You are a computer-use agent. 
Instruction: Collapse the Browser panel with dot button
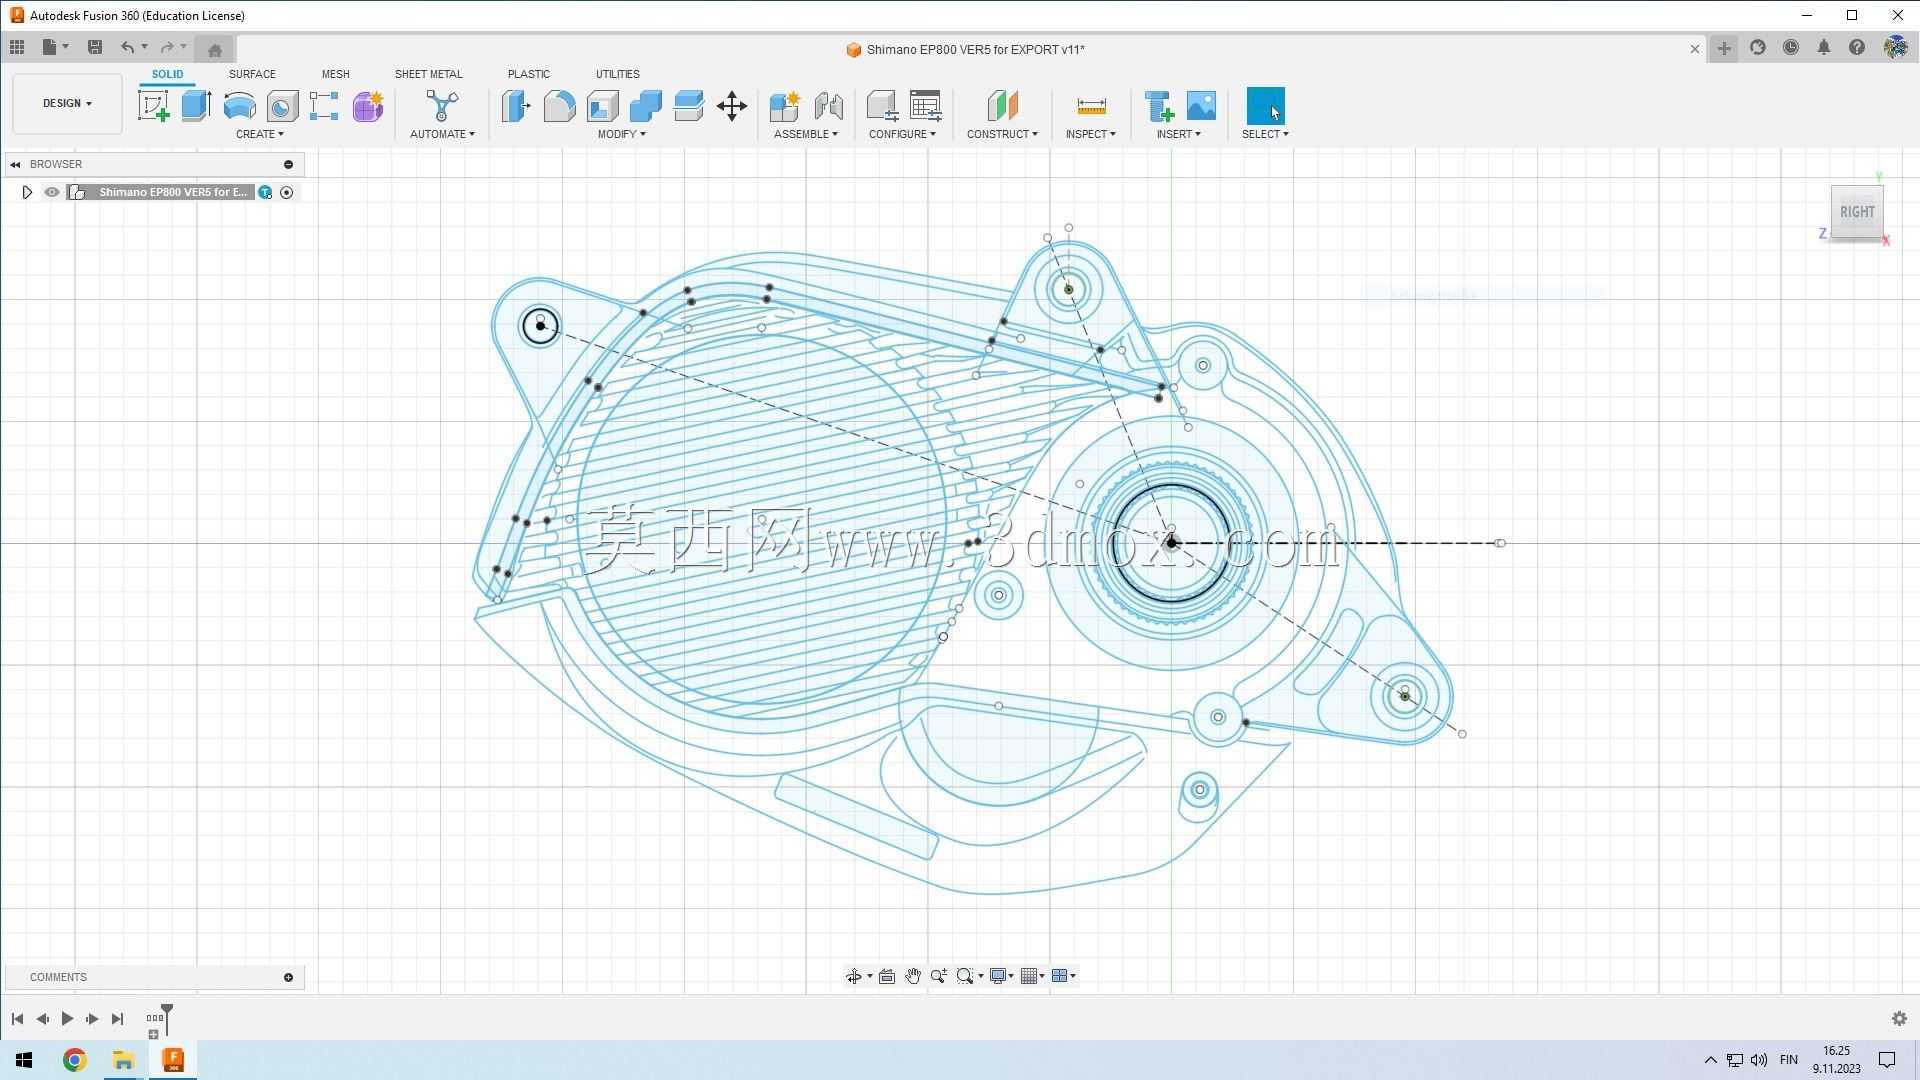coord(289,164)
